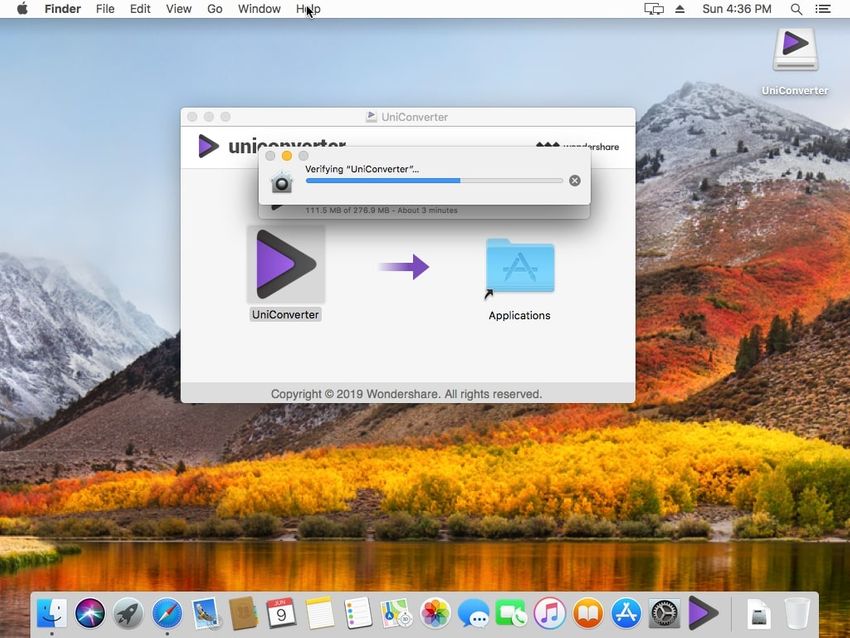Launch App Store from the Dock
Viewport: 850px width, 638px height.
pyautogui.click(x=626, y=612)
